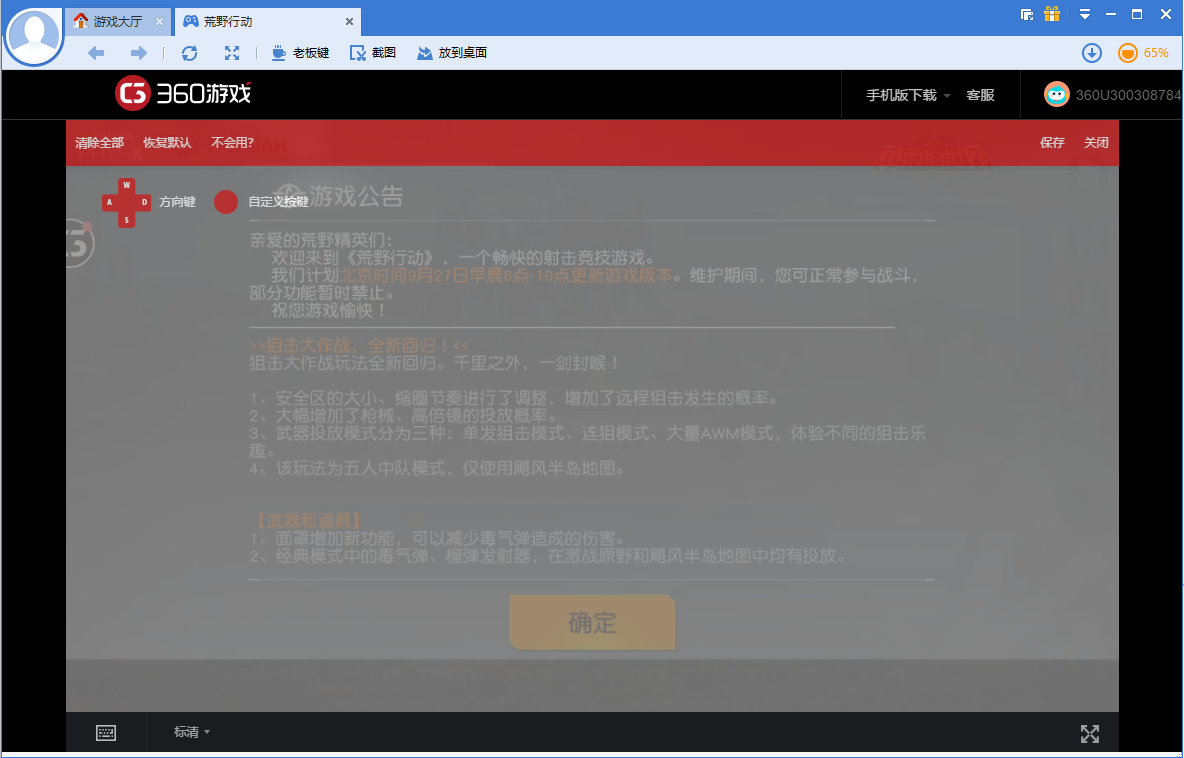Go back with the left arrow
The height and width of the screenshot is (758, 1184).
(x=96, y=53)
